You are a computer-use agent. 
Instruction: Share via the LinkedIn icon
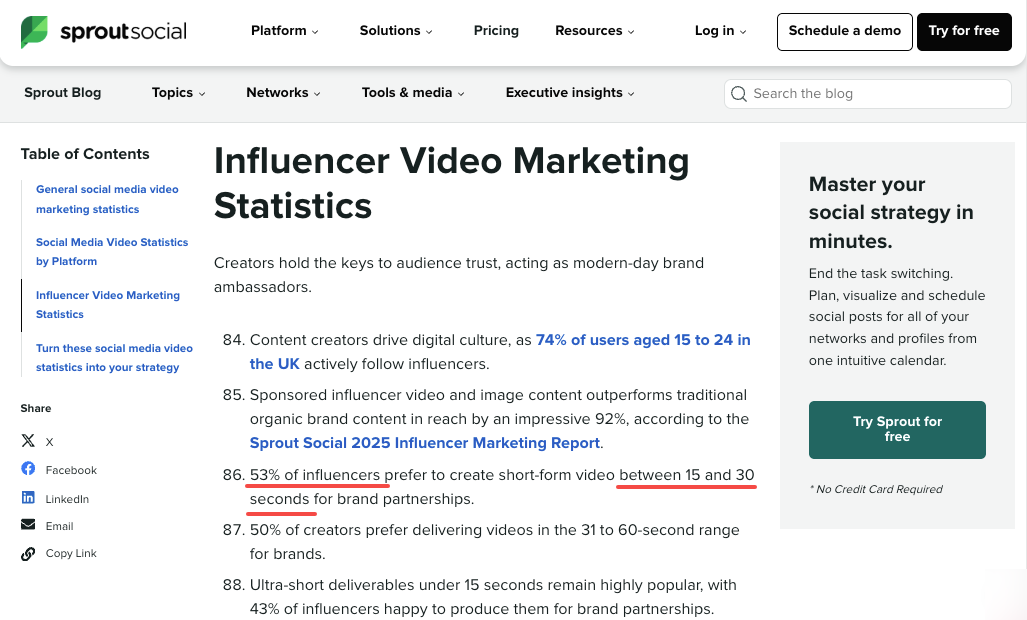[x=28, y=498]
